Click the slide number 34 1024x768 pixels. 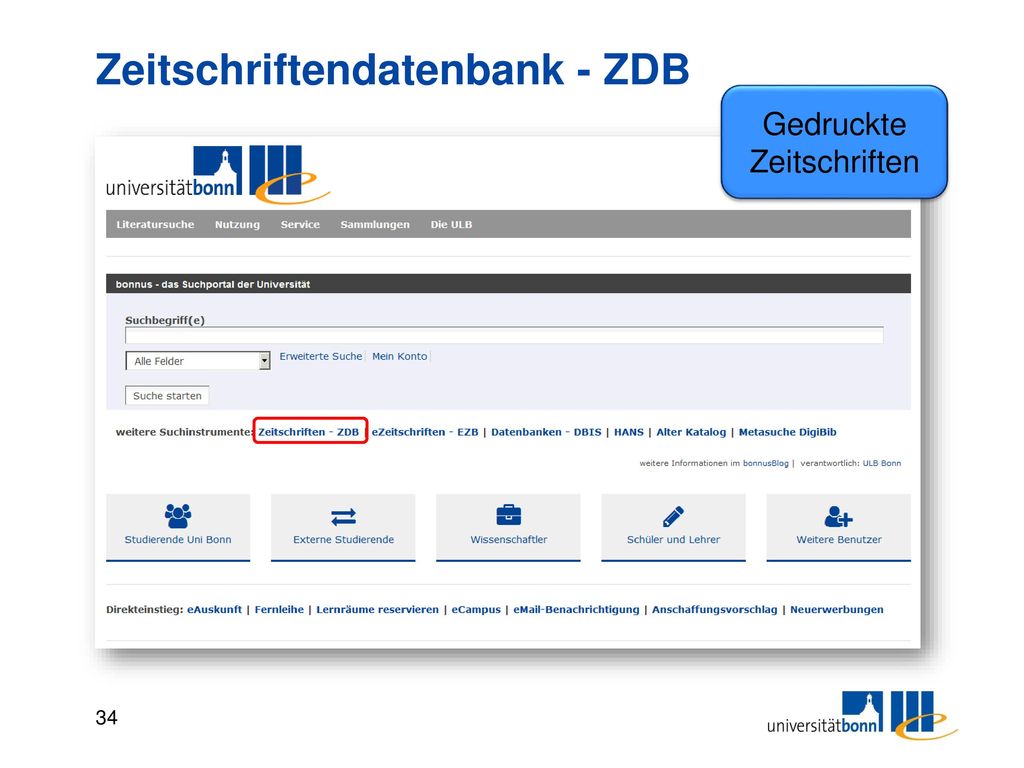click(106, 718)
